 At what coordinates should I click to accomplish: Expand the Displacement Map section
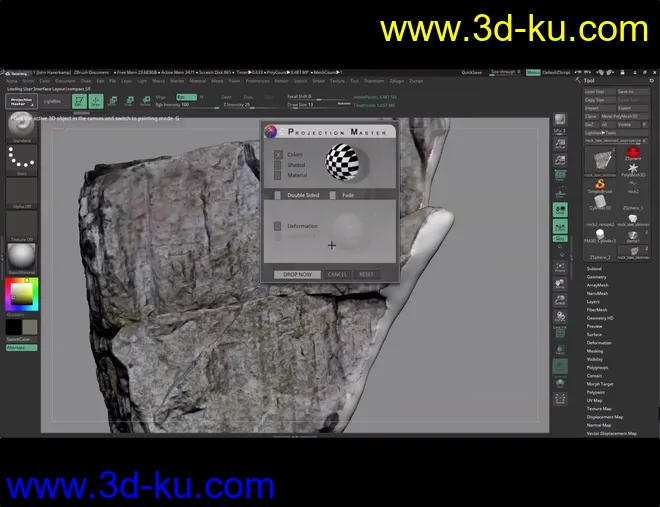pos(605,417)
